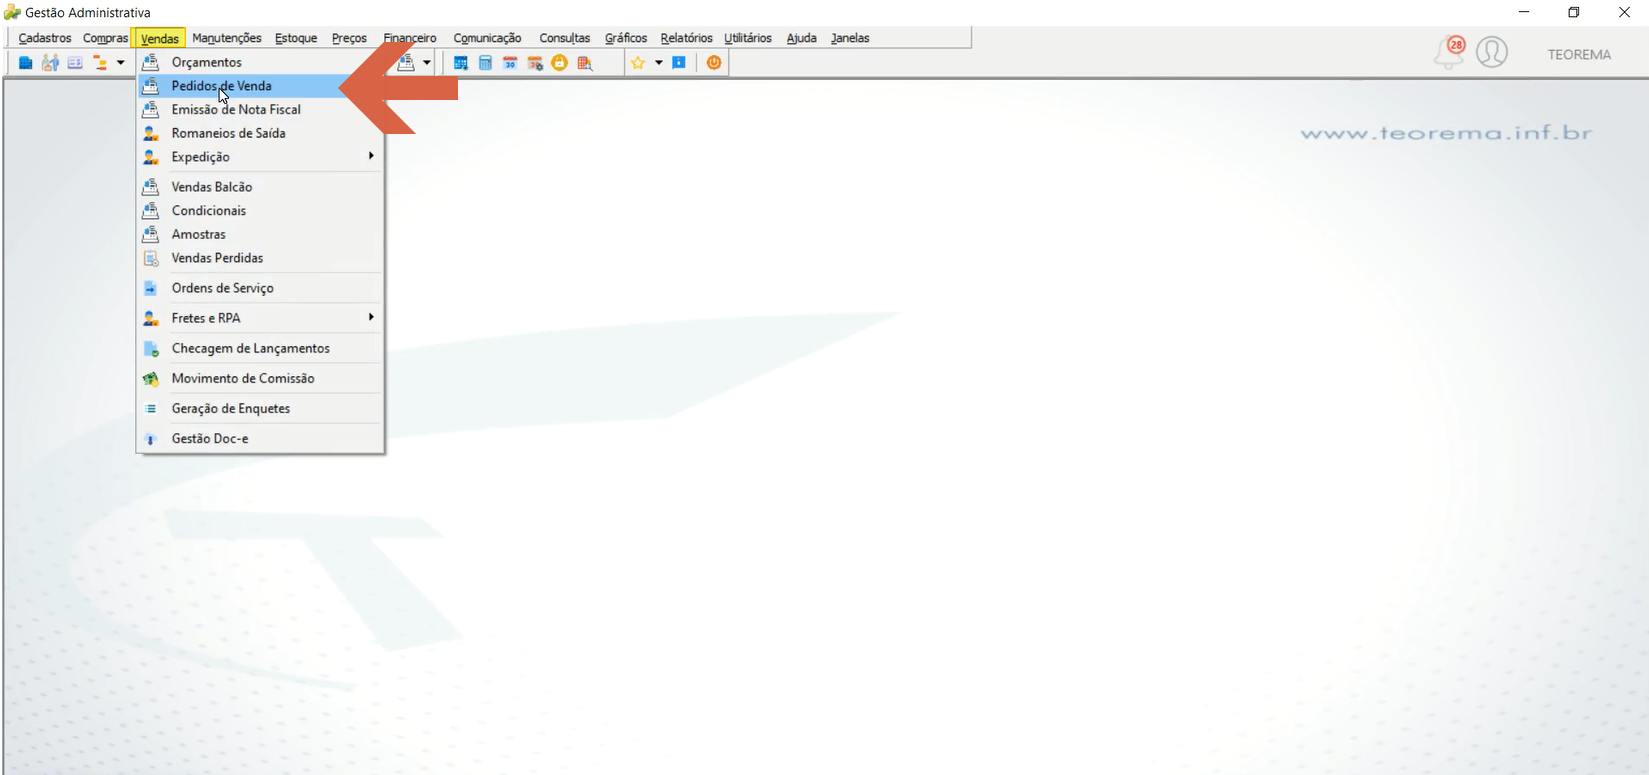Select Movimento de Comissão entry
Image resolution: width=1649 pixels, height=775 pixels.
click(x=261, y=378)
